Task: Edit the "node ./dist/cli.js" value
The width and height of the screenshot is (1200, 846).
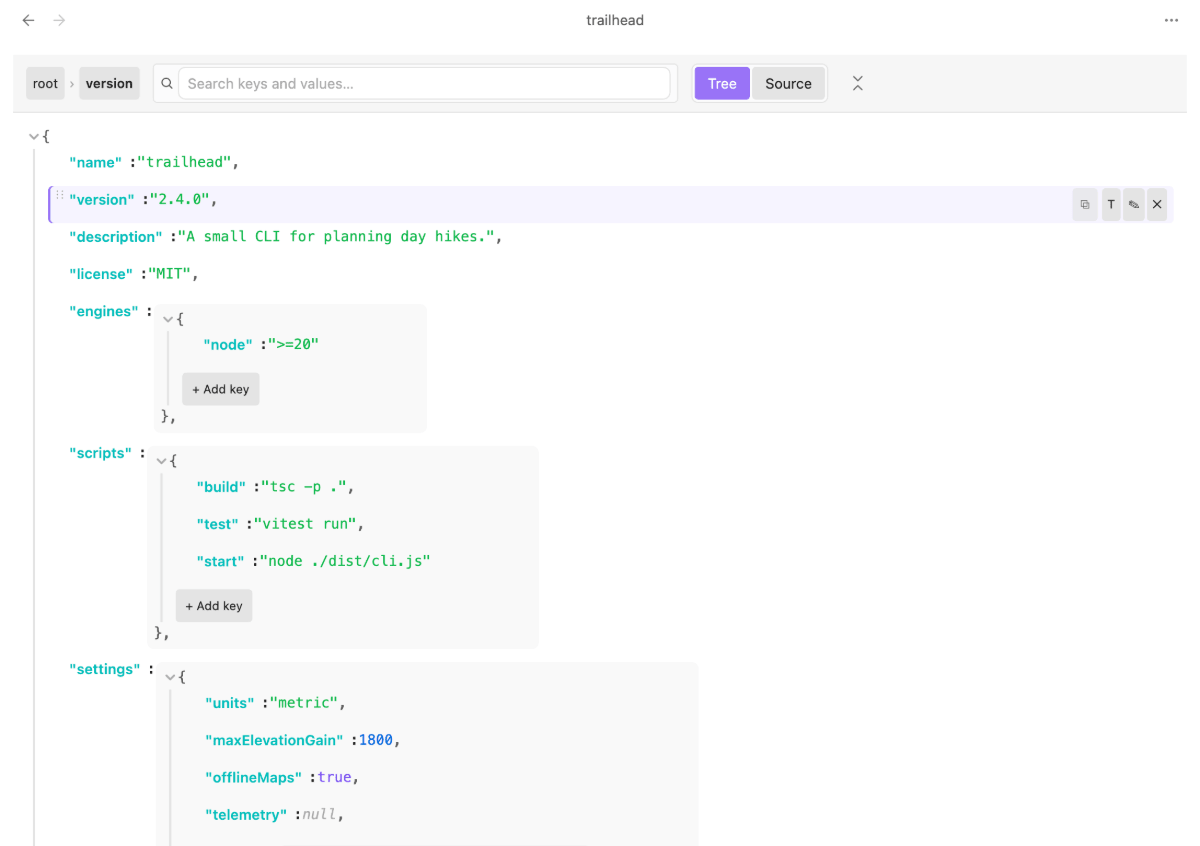Action: click(345, 562)
